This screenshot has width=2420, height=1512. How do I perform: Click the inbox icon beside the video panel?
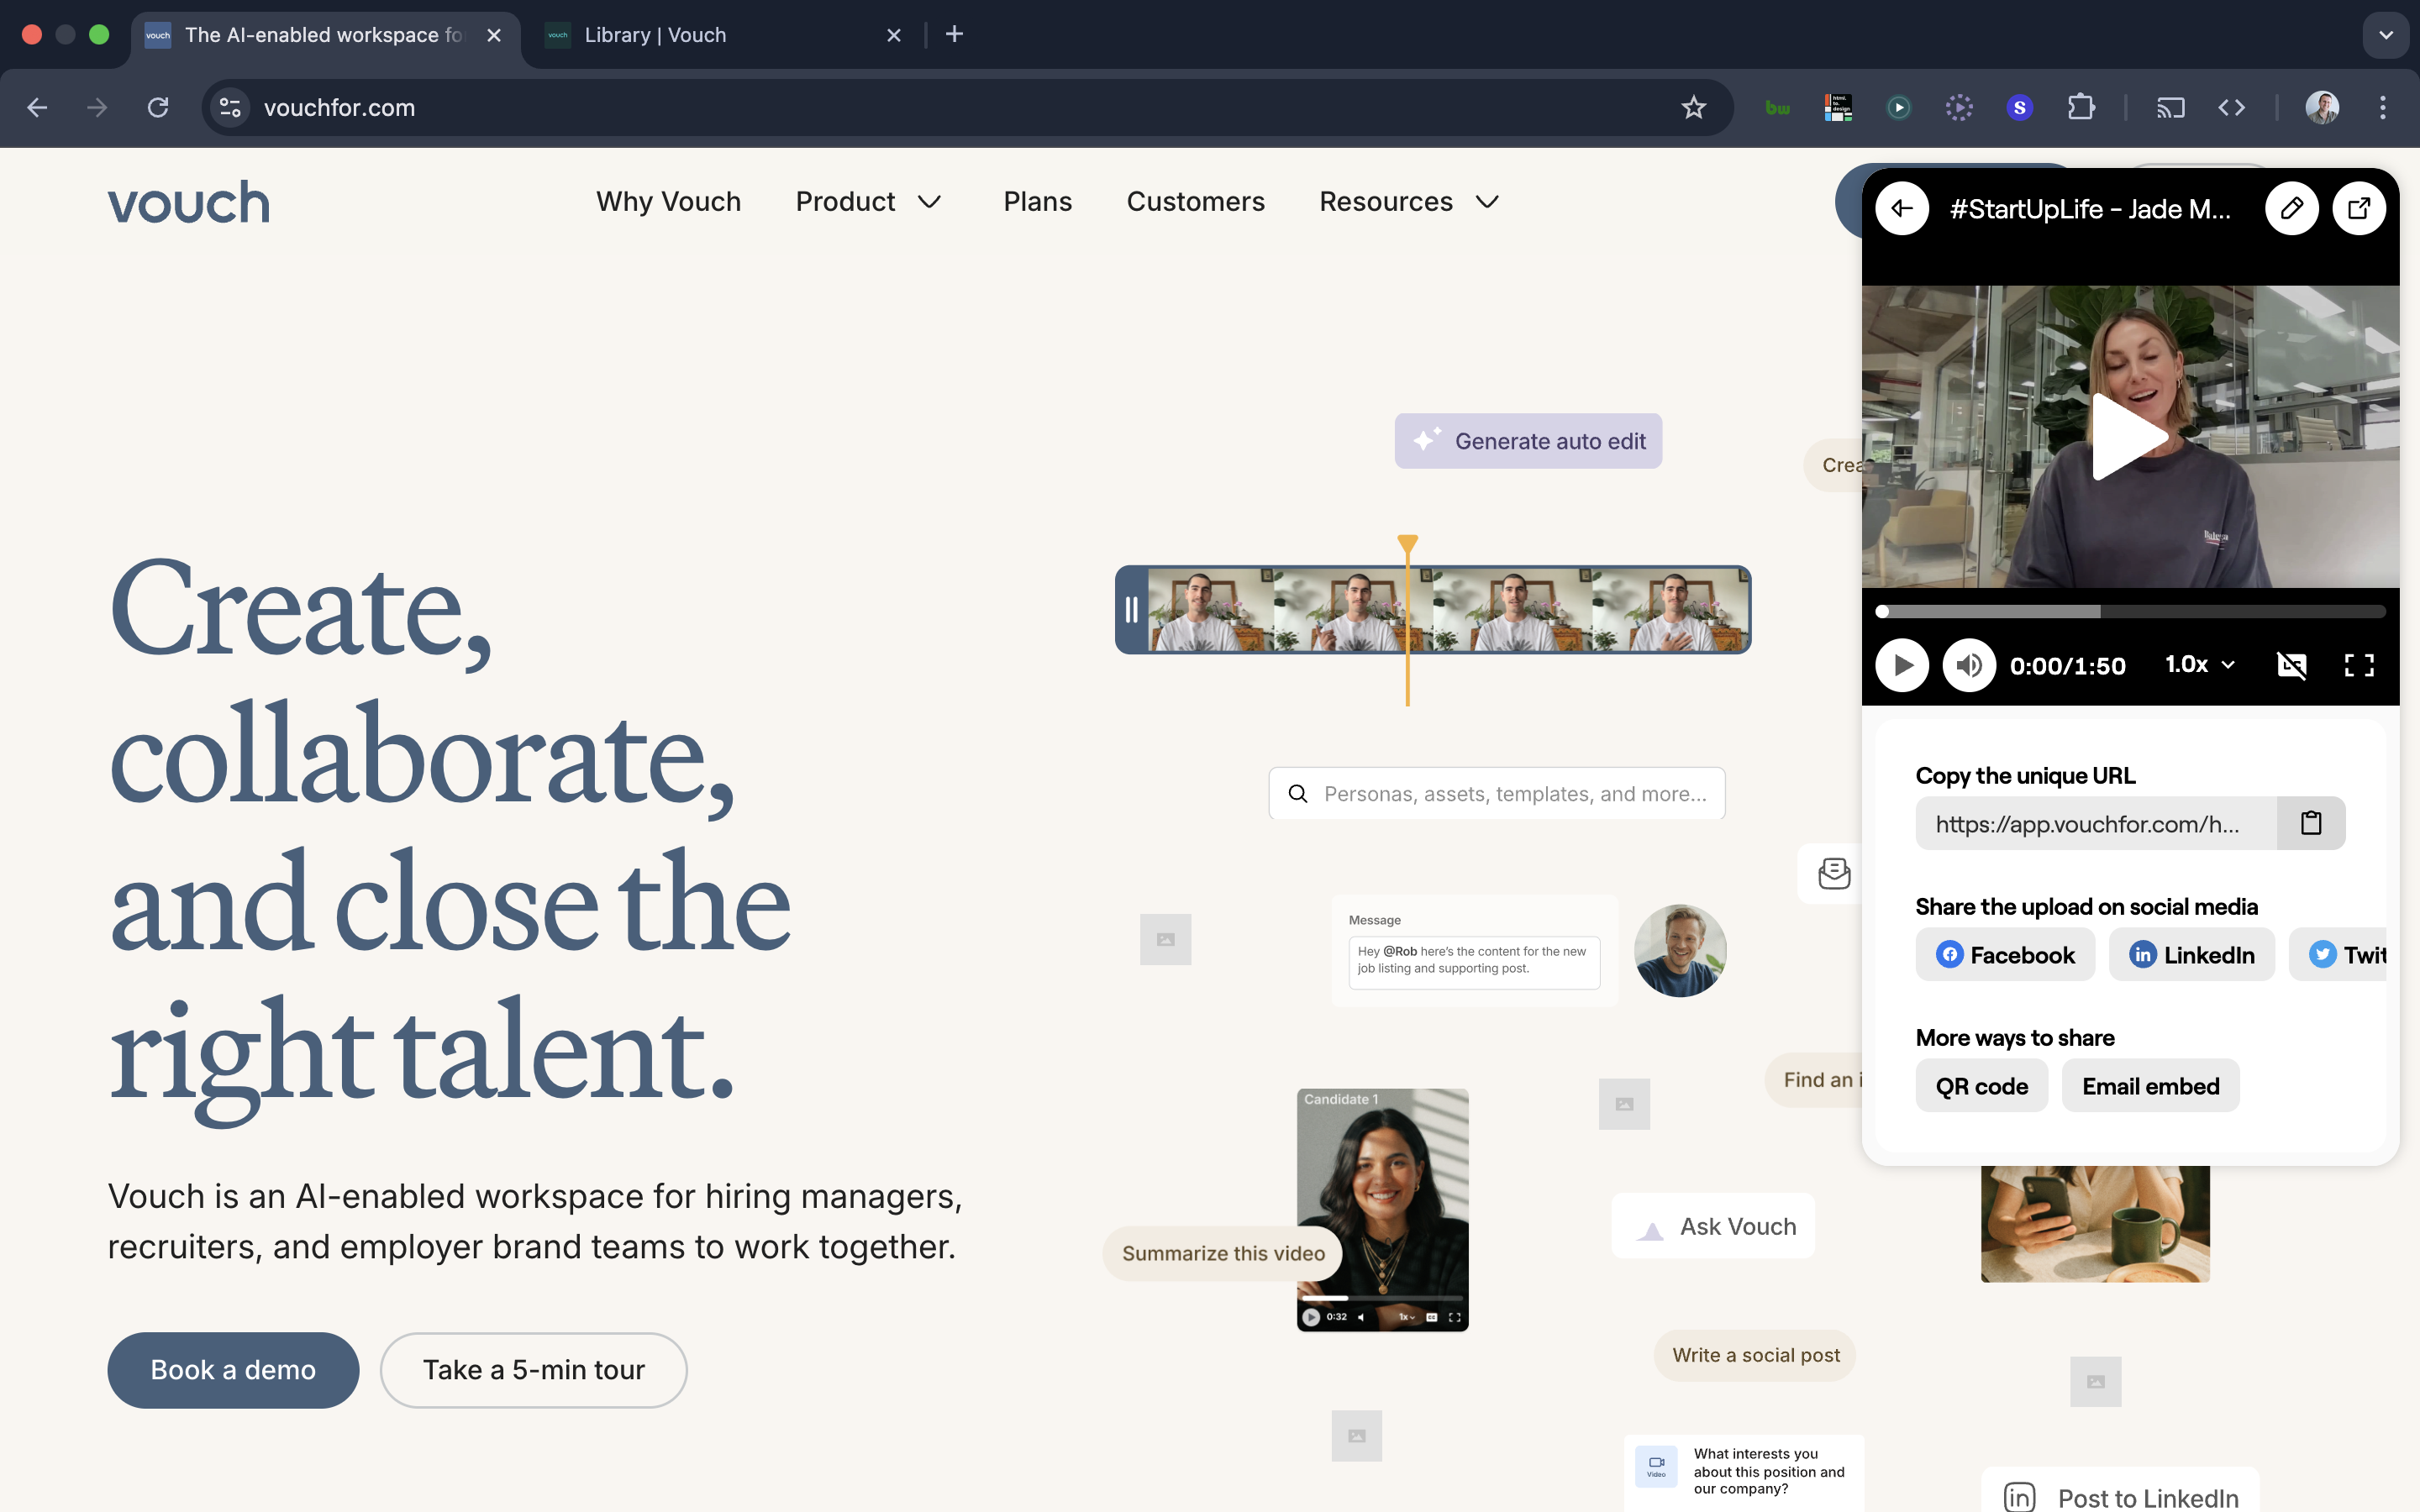[x=1834, y=873]
